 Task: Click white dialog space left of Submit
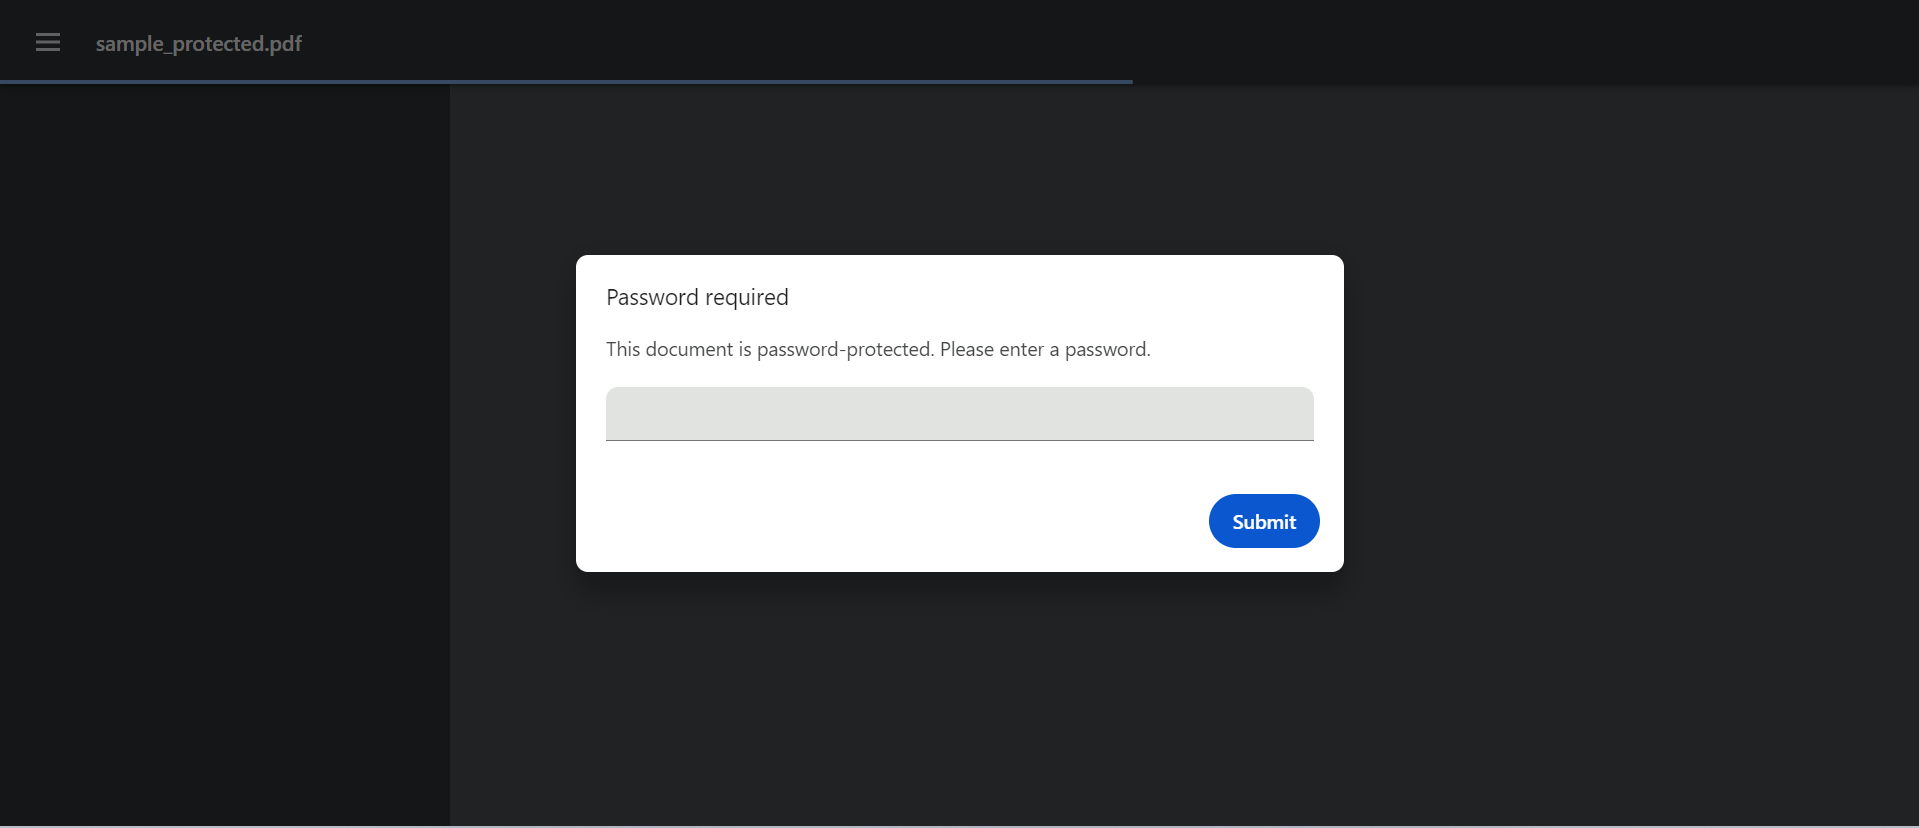click(900, 520)
